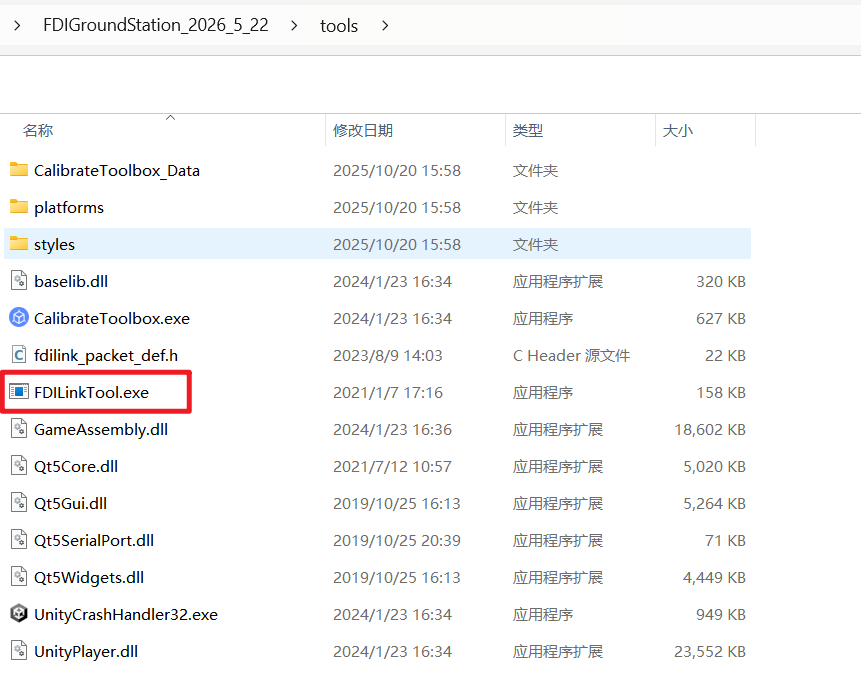Sort files by the 类型 column header

point(528,130)
